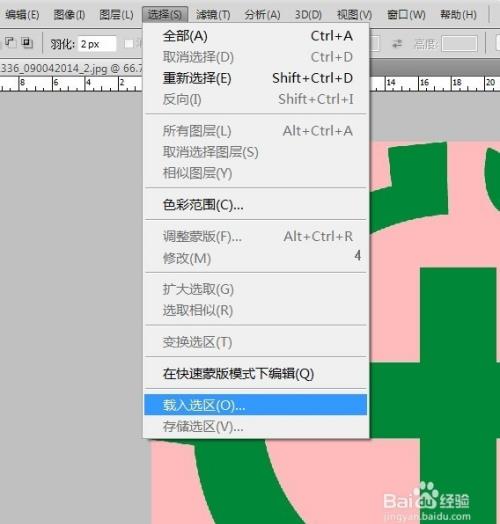Click 载入选区(O)... menu item
Screen dimensions: 500x524
[256, 405]
